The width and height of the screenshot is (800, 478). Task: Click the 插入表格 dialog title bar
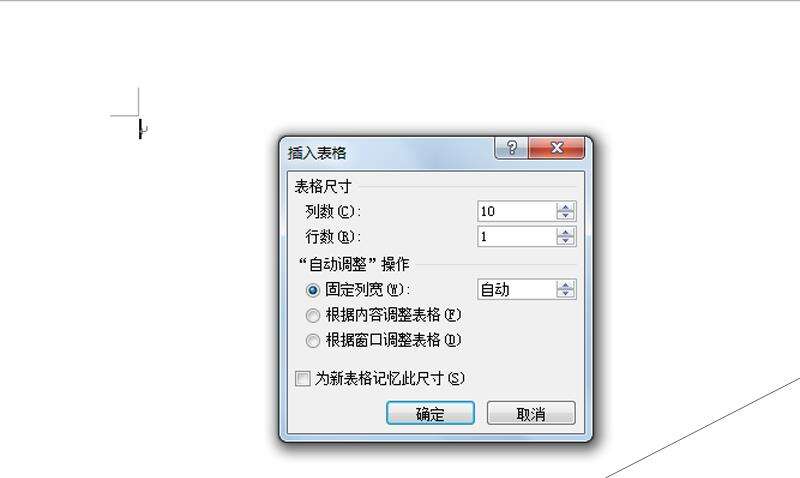pyautogui.click(x=388, y=153)
